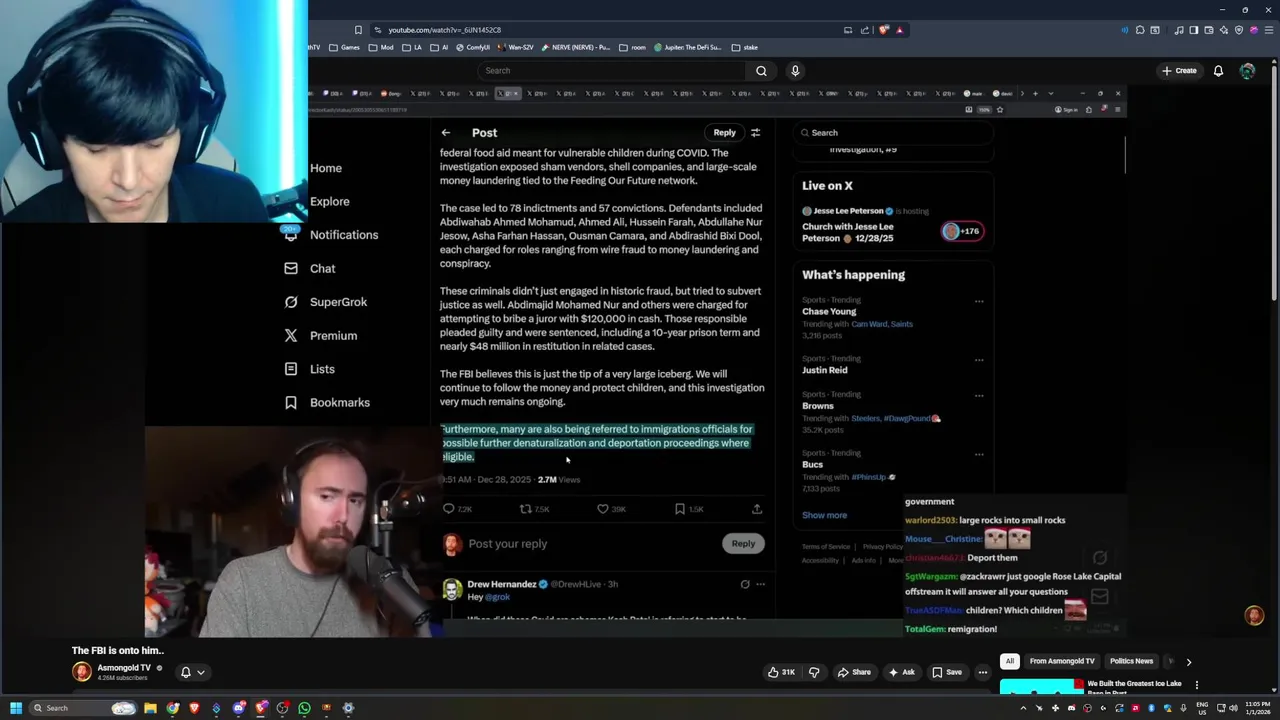The image size is (1280, 720).
Task: Click the Reply button at the top of the post
Action: click(x=724, y=132)
